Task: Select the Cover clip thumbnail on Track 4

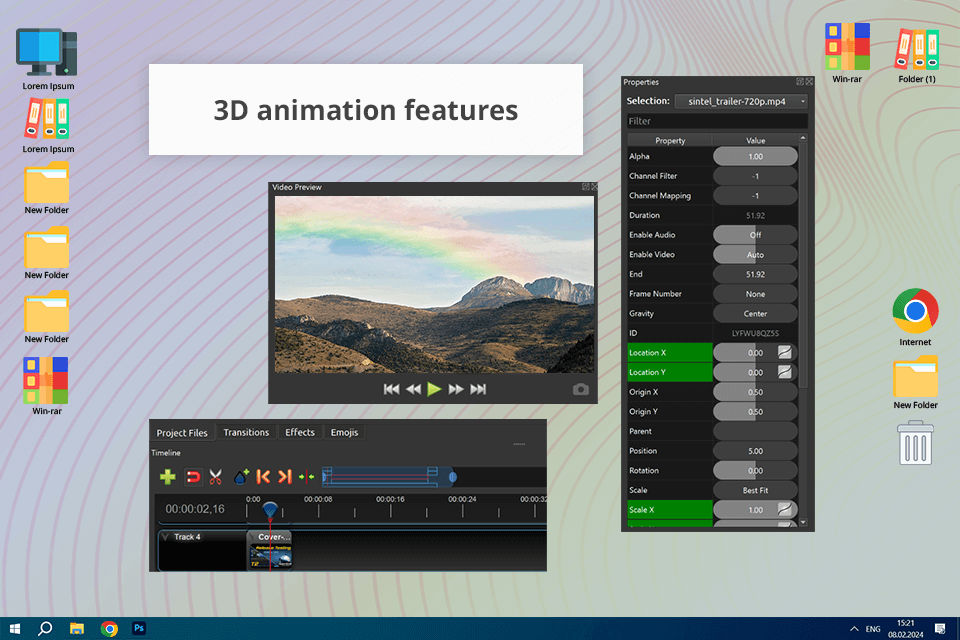Action: (270, 555)
